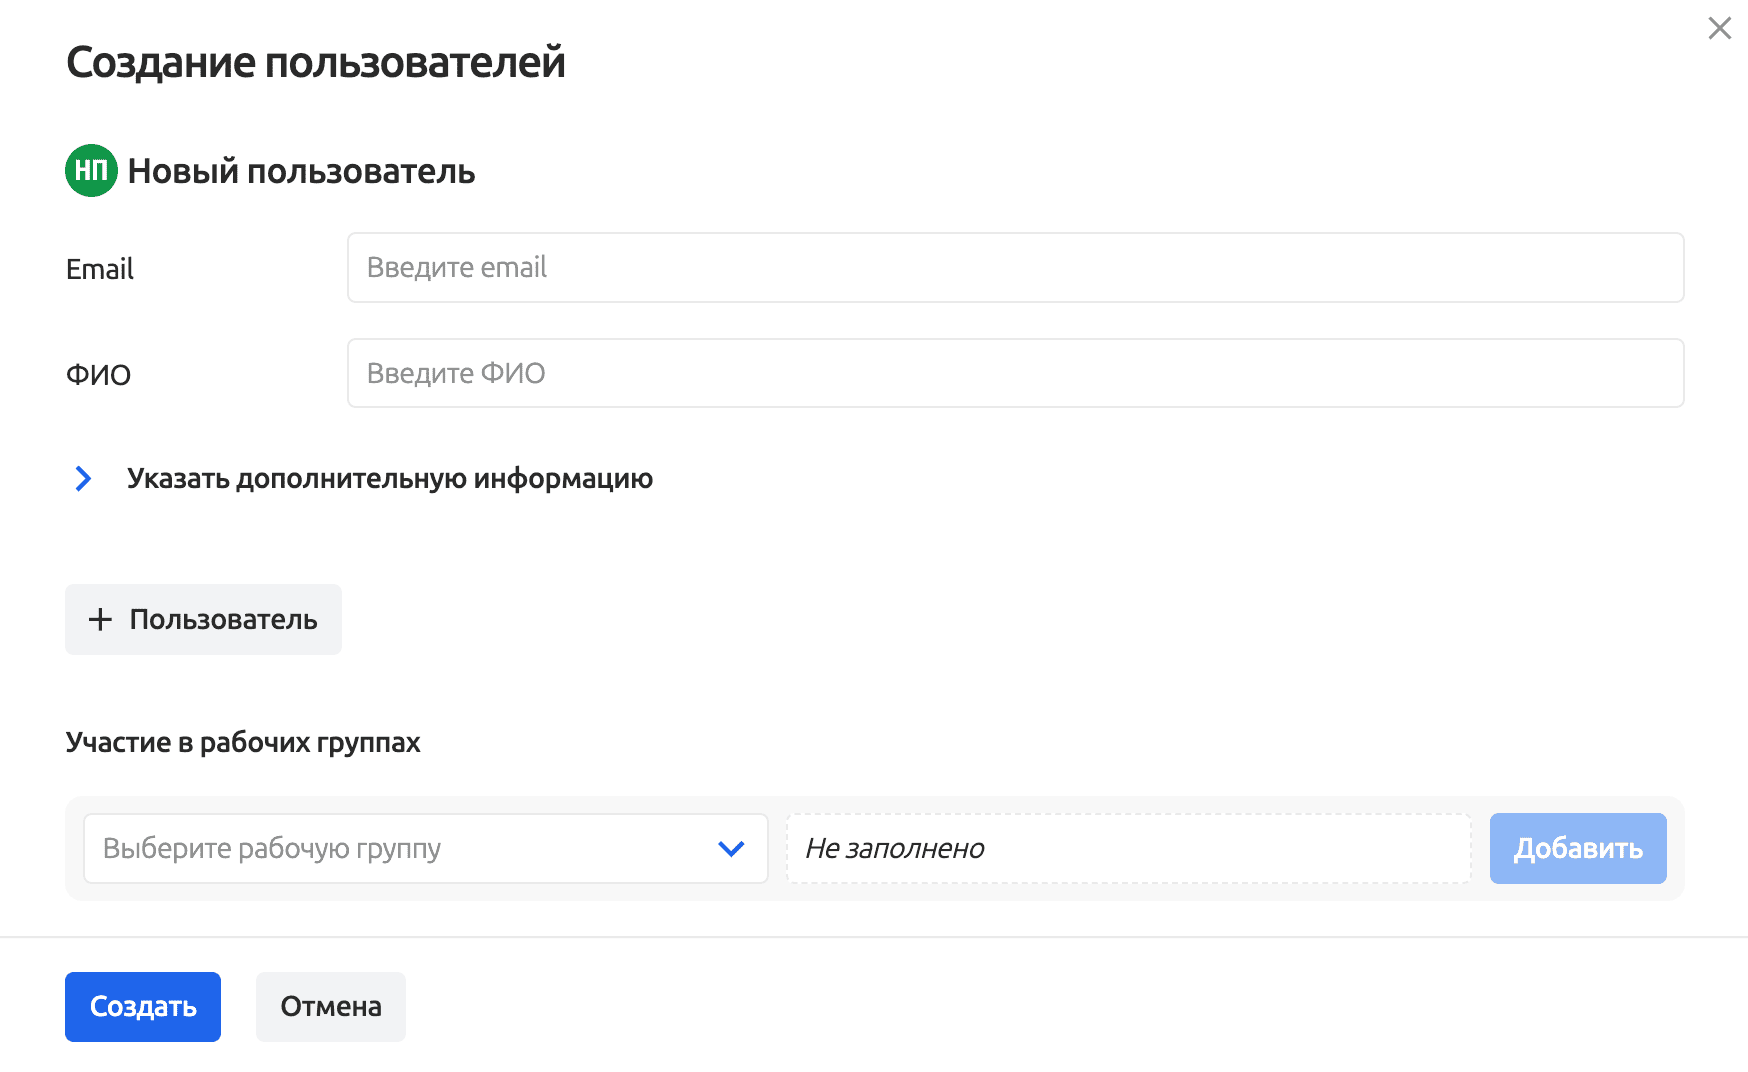Expand Указать дополнительную информацию section
This screenshot has height=1072, width=1748.
388,479
